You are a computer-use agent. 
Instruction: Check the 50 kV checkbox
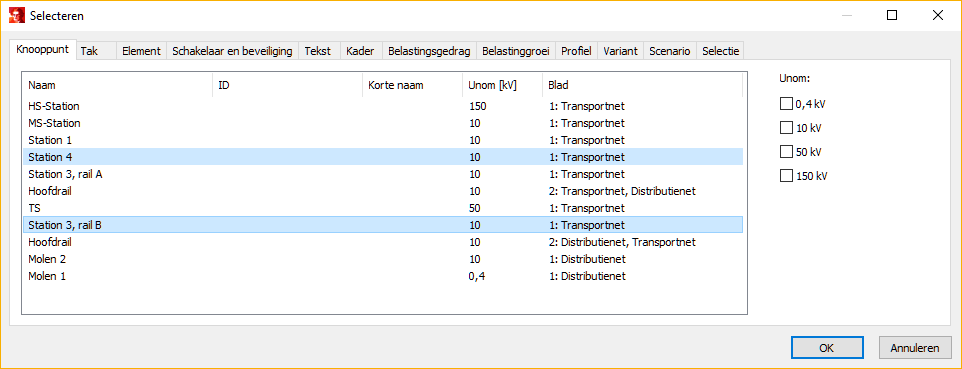point(786,152)
